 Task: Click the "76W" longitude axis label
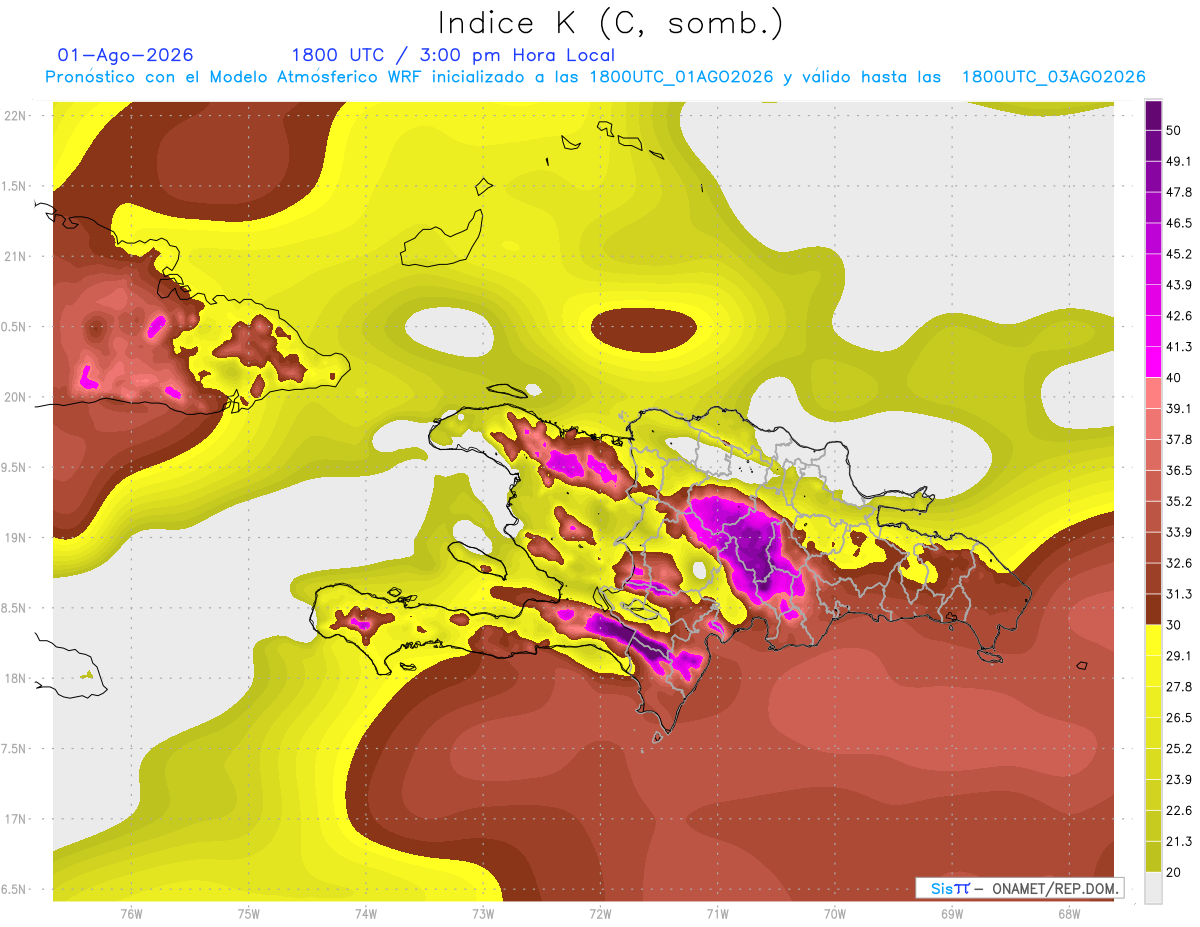coord(131,914)
